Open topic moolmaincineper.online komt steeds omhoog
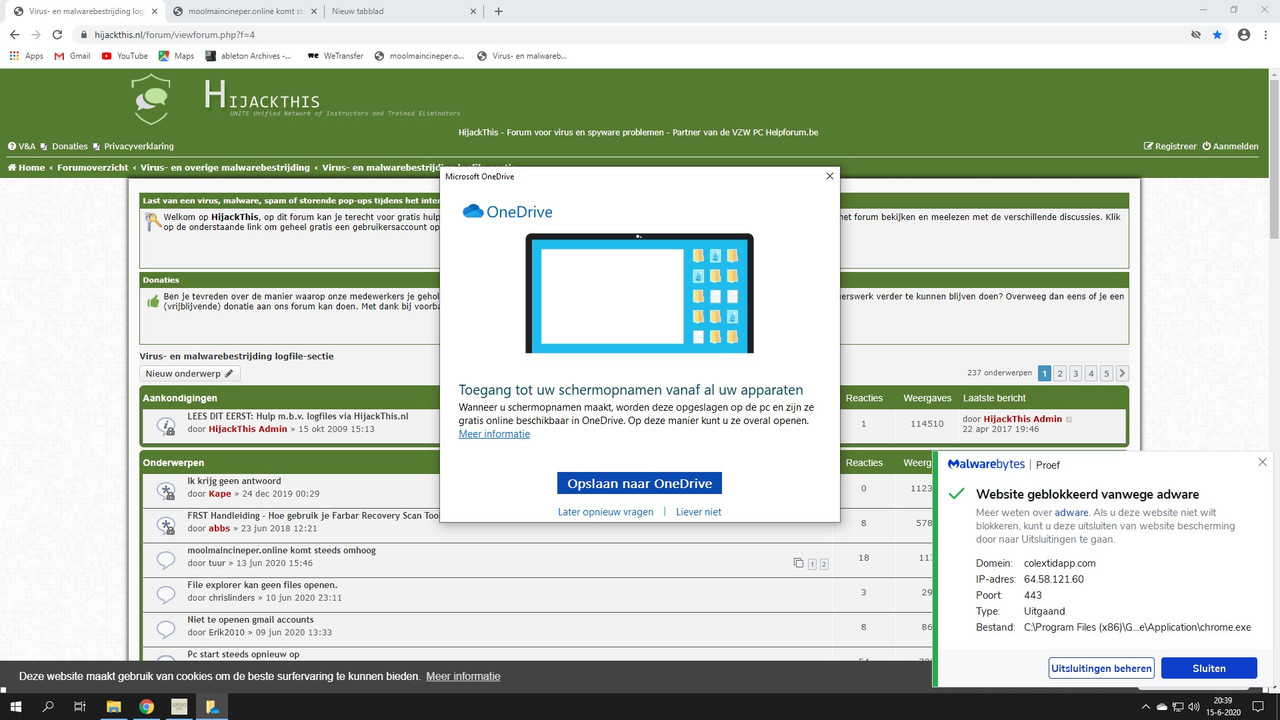Screen dimensions: 1280x720 (x=282, y=550)
